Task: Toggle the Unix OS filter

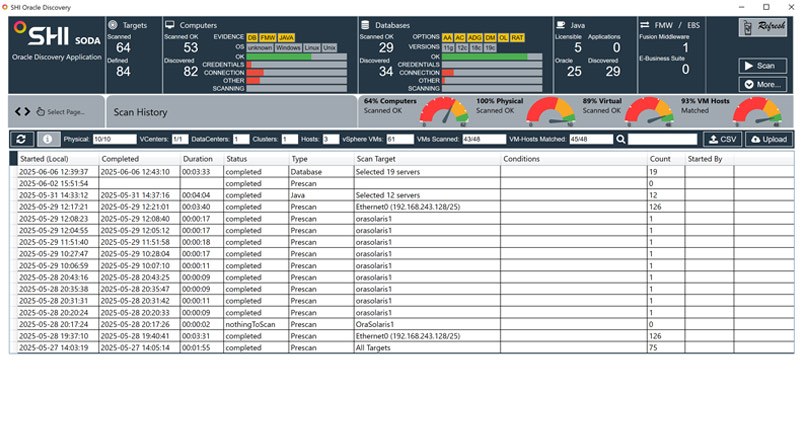Action: tap(330, 47)
